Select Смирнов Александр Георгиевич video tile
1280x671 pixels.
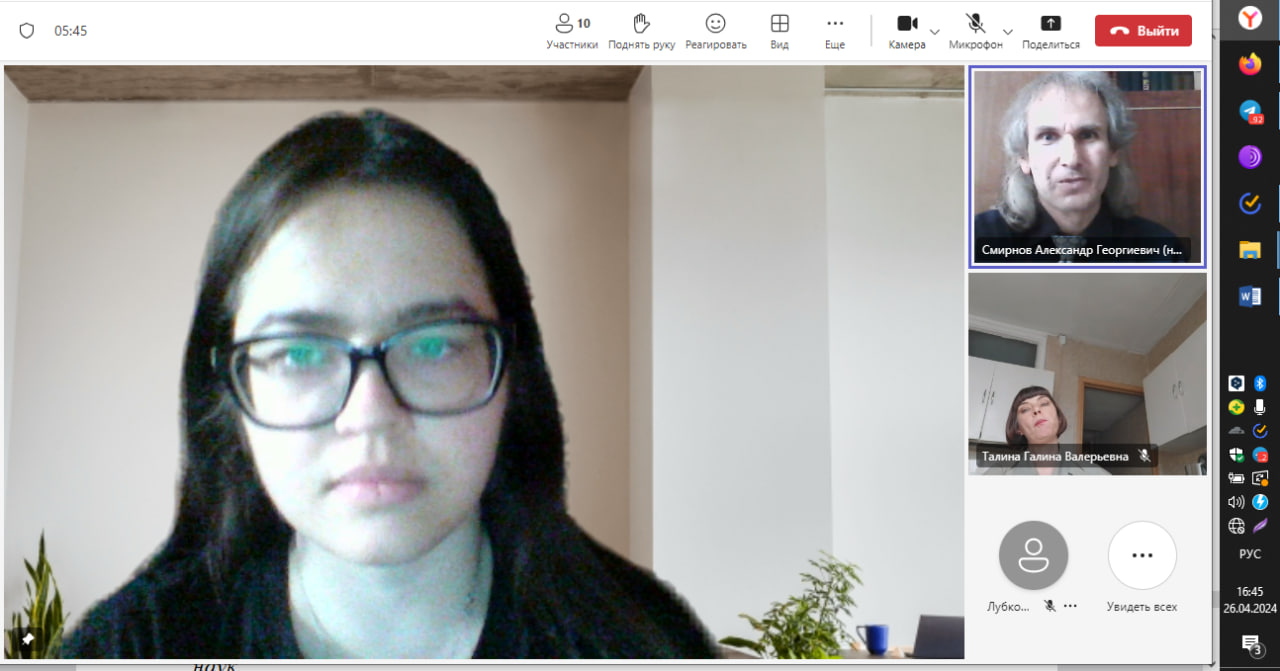point(1087,167)
